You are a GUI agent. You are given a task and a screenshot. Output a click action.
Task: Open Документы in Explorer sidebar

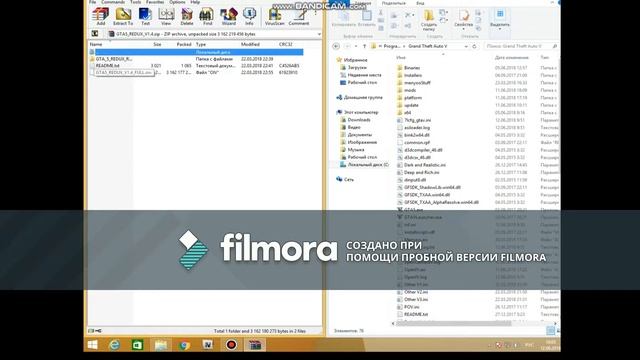[359, 135]
